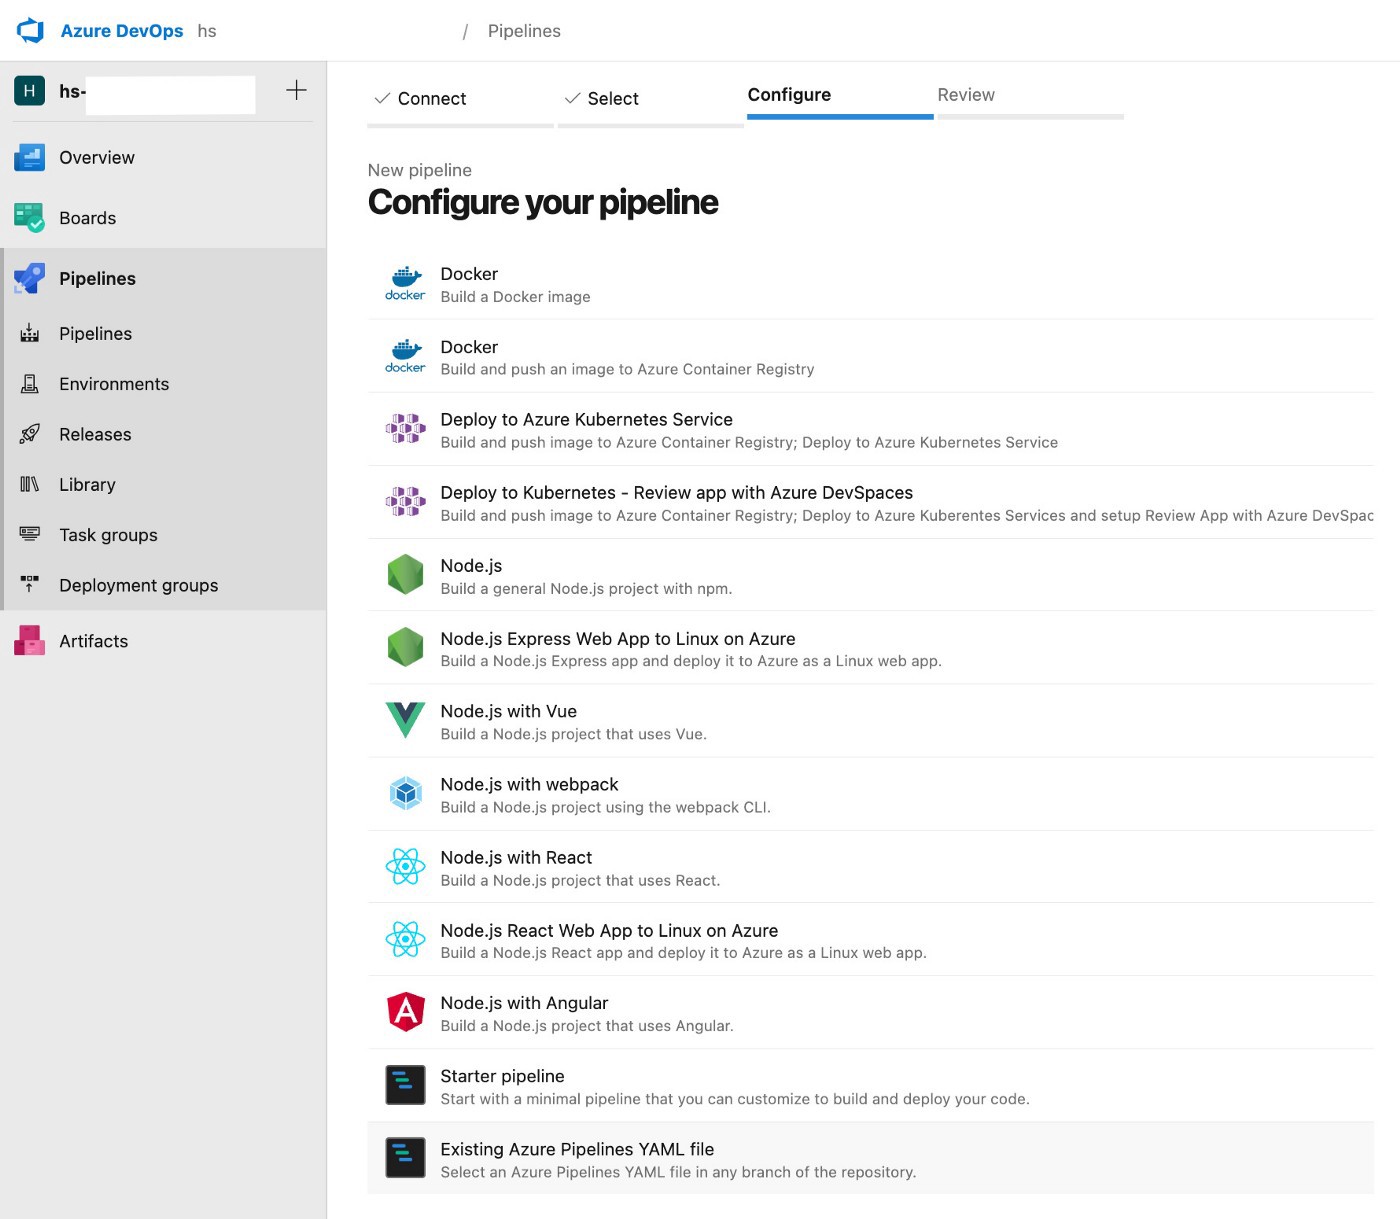This screenshot has width=1400, height=1219.
Task: Open the Azure DevOps home link
Action: pyautogui.click(x=122, y=31)
